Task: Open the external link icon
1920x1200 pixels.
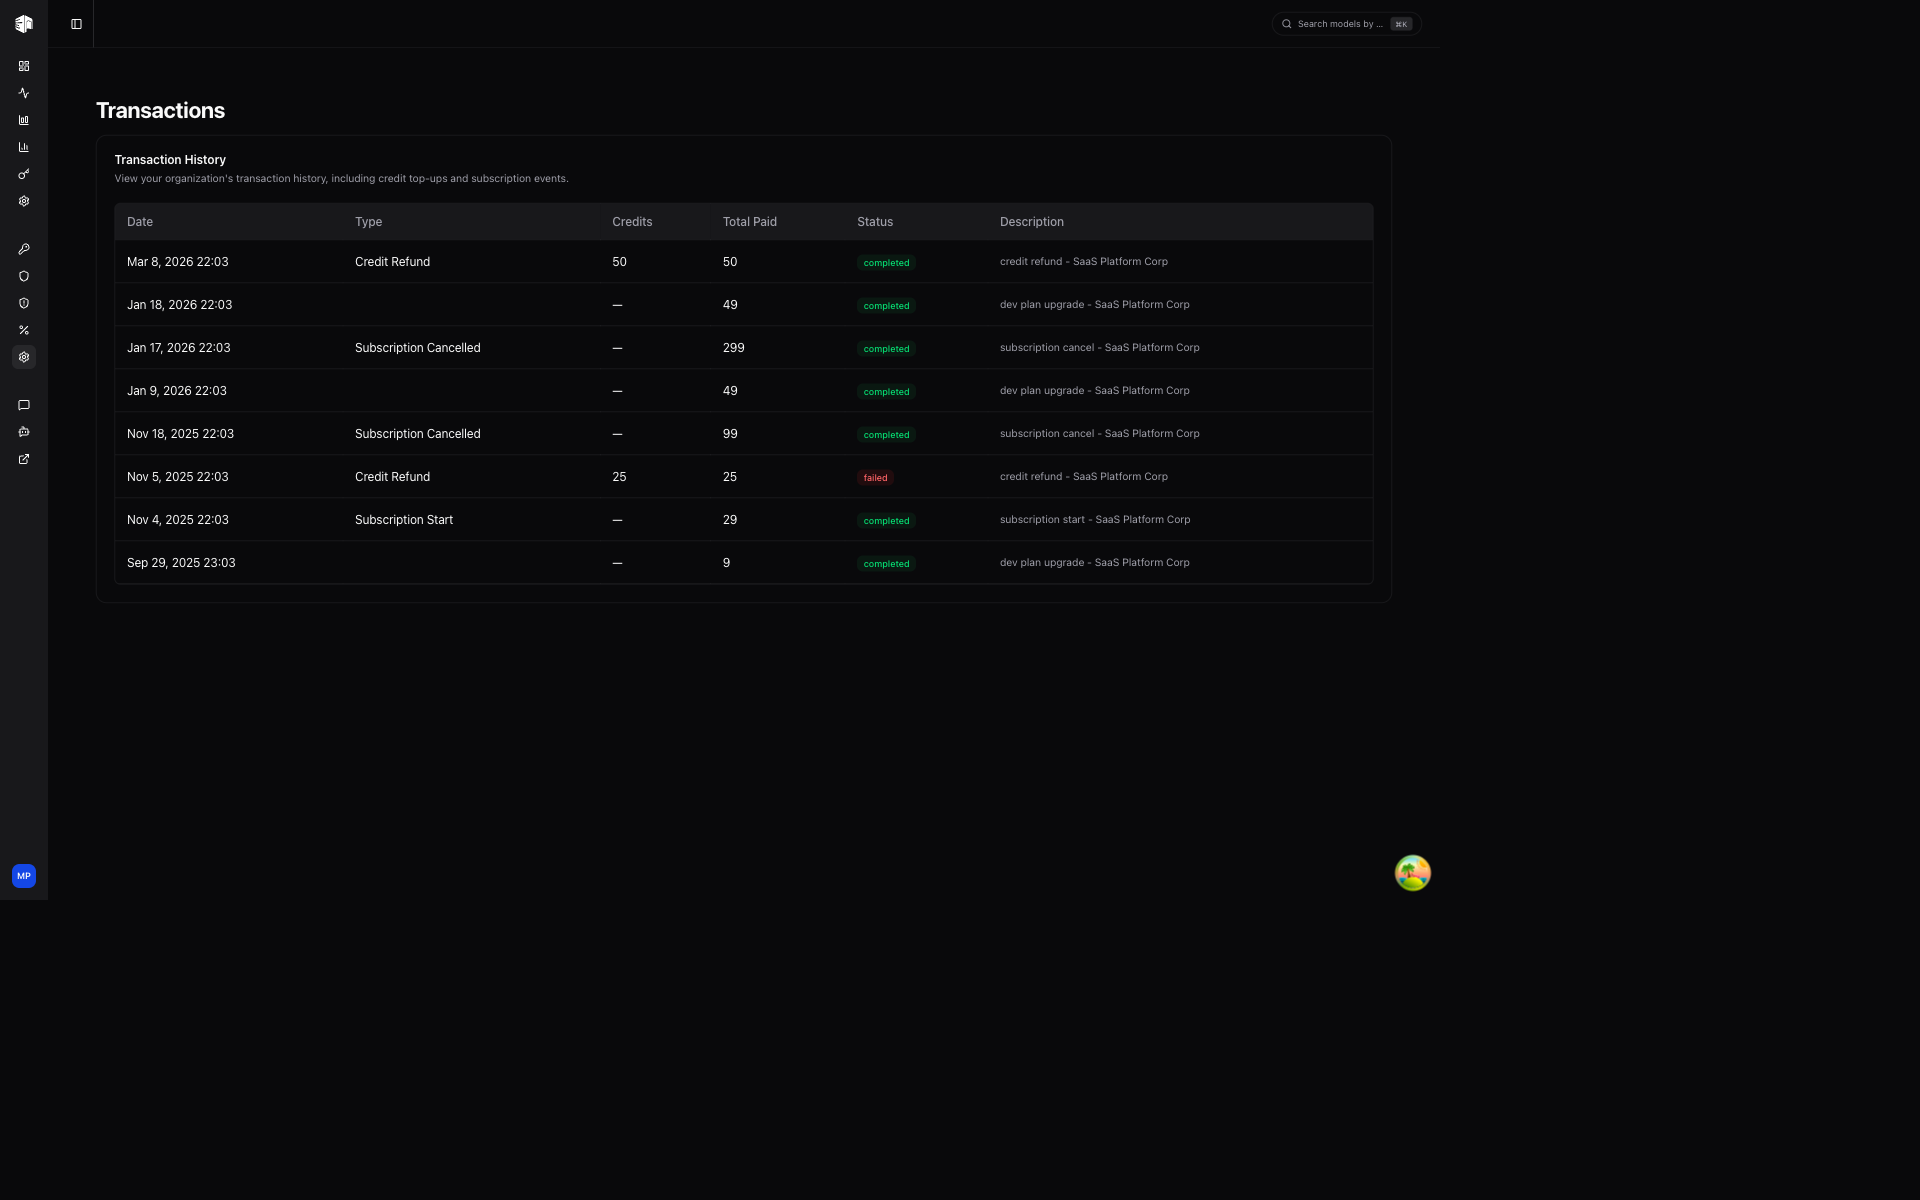Action: pos(24,459)
